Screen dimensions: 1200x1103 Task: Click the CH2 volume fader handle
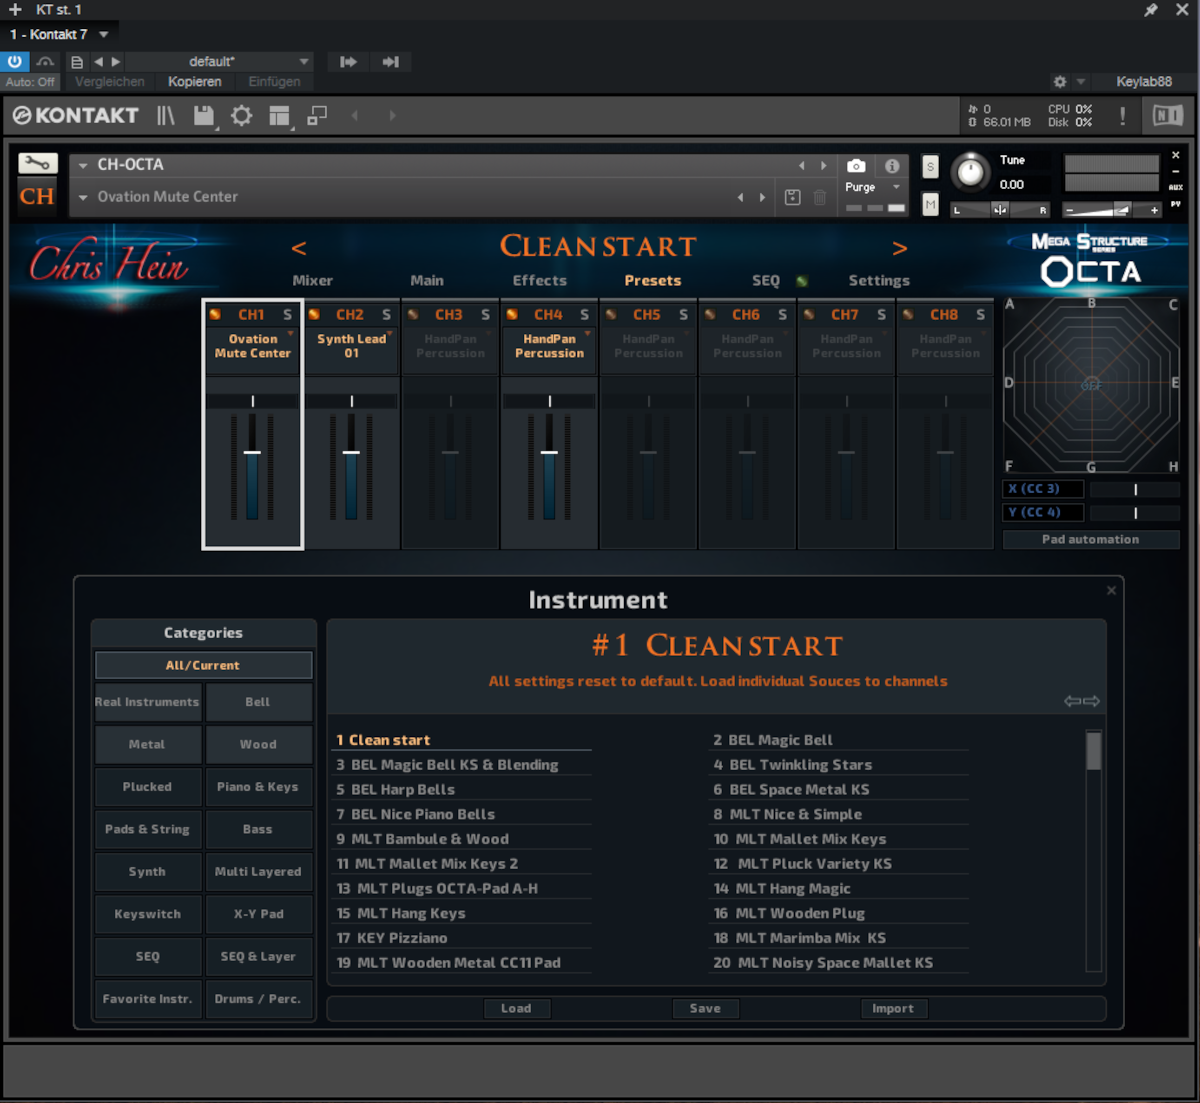click(x=351, y=453)
